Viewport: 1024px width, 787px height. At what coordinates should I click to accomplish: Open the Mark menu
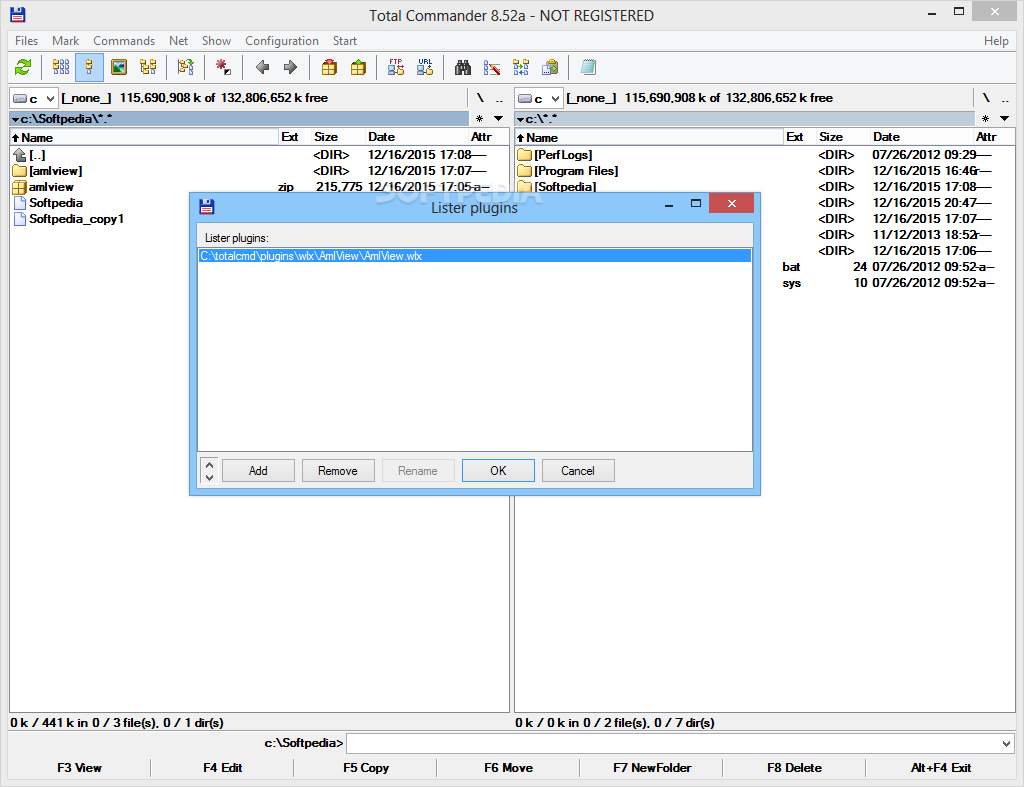coord(65,40)
